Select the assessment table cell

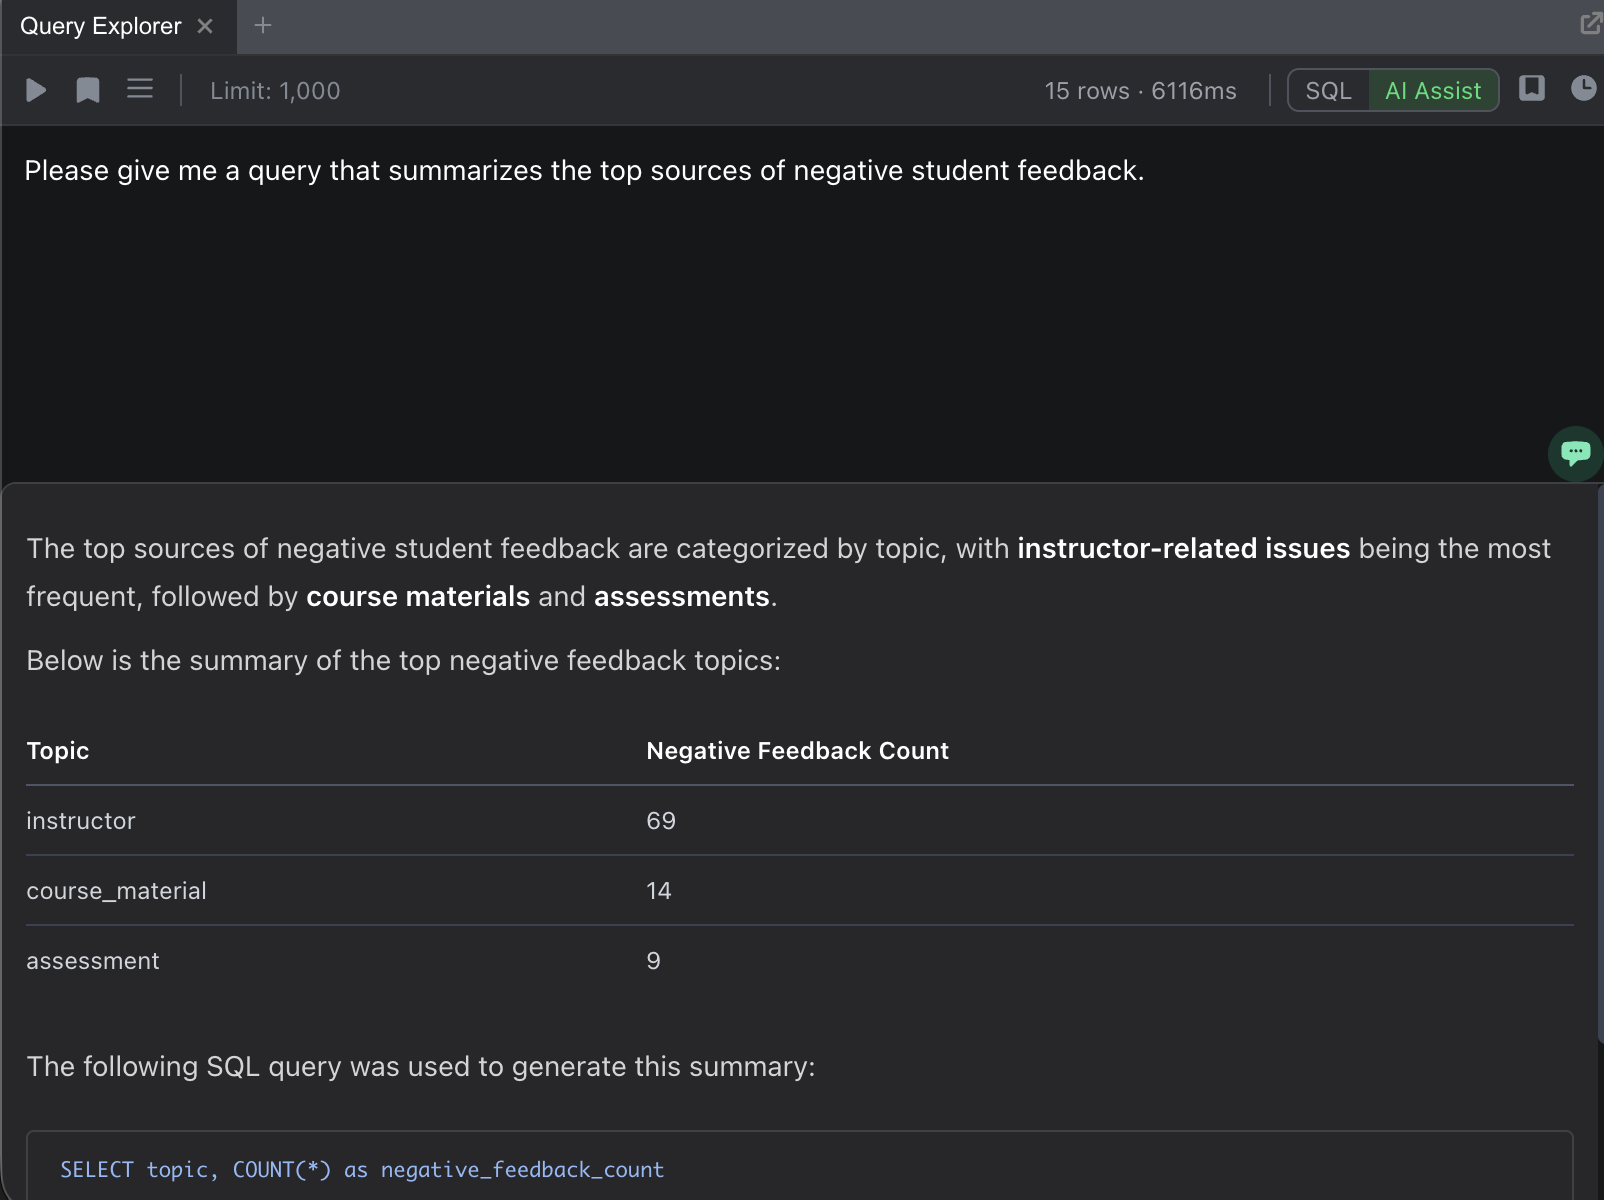point(93,961)
